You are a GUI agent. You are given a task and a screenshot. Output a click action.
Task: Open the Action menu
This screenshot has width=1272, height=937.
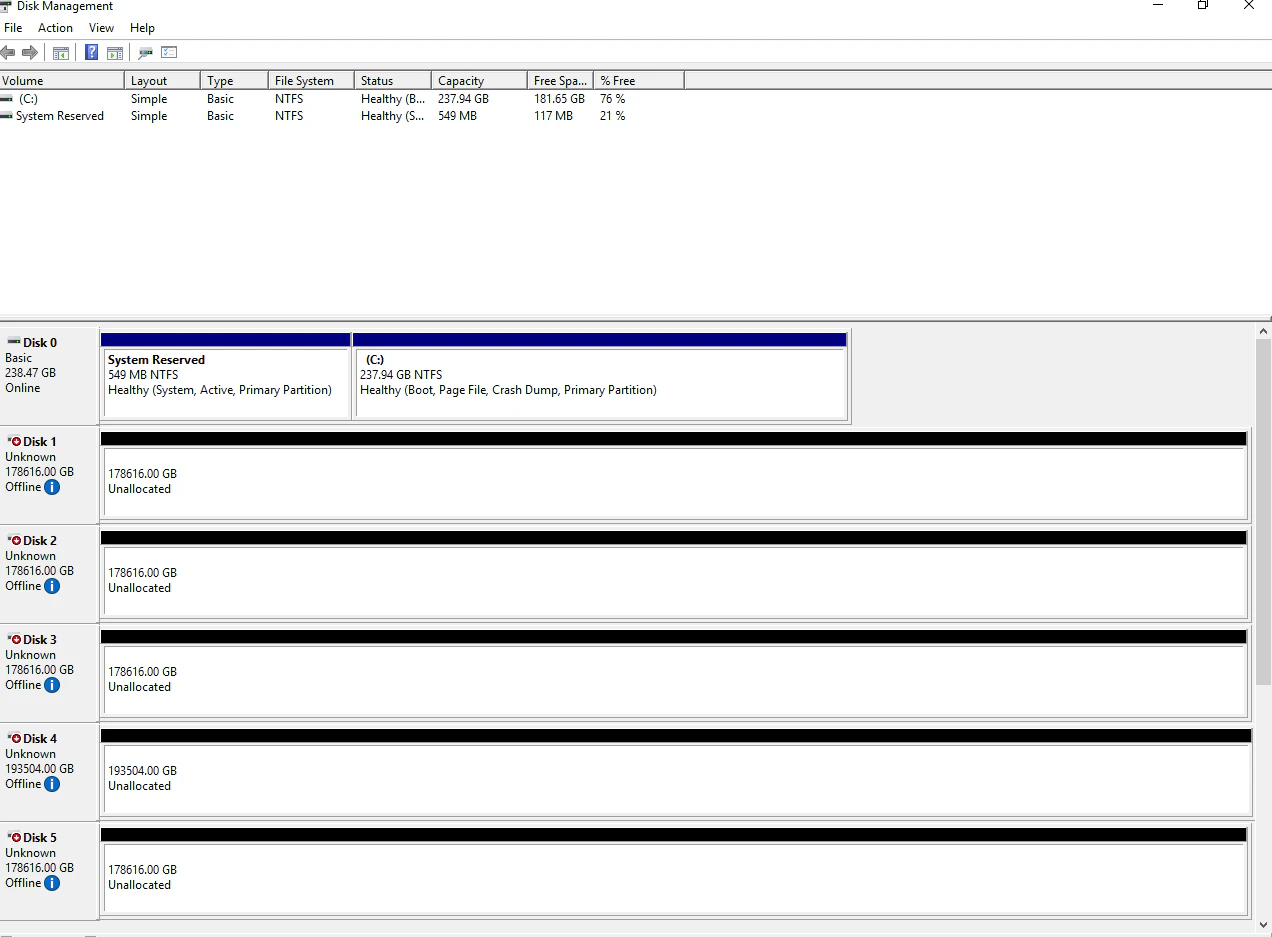click(x=55, y=27)
